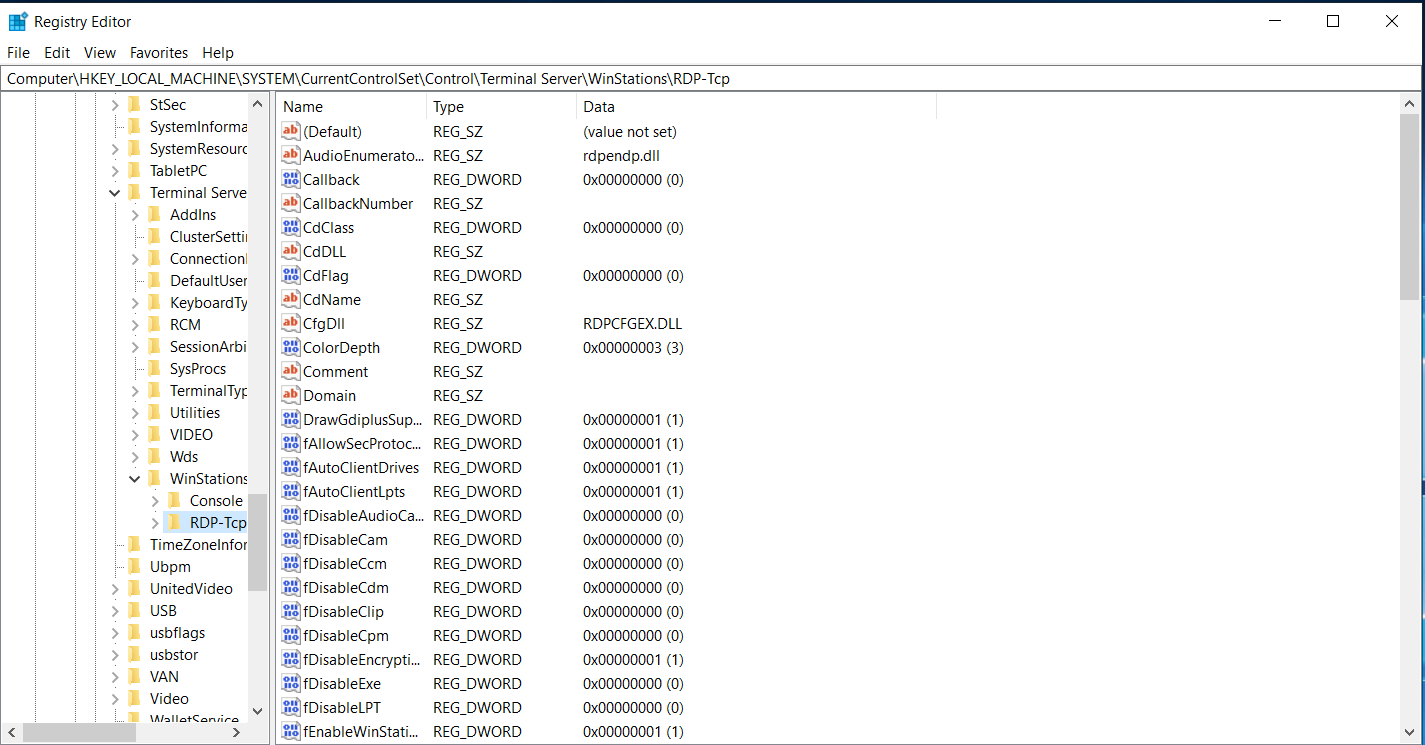The image size is (1425, 745).
Task: Click the Data column header
Action: point(755,107)
